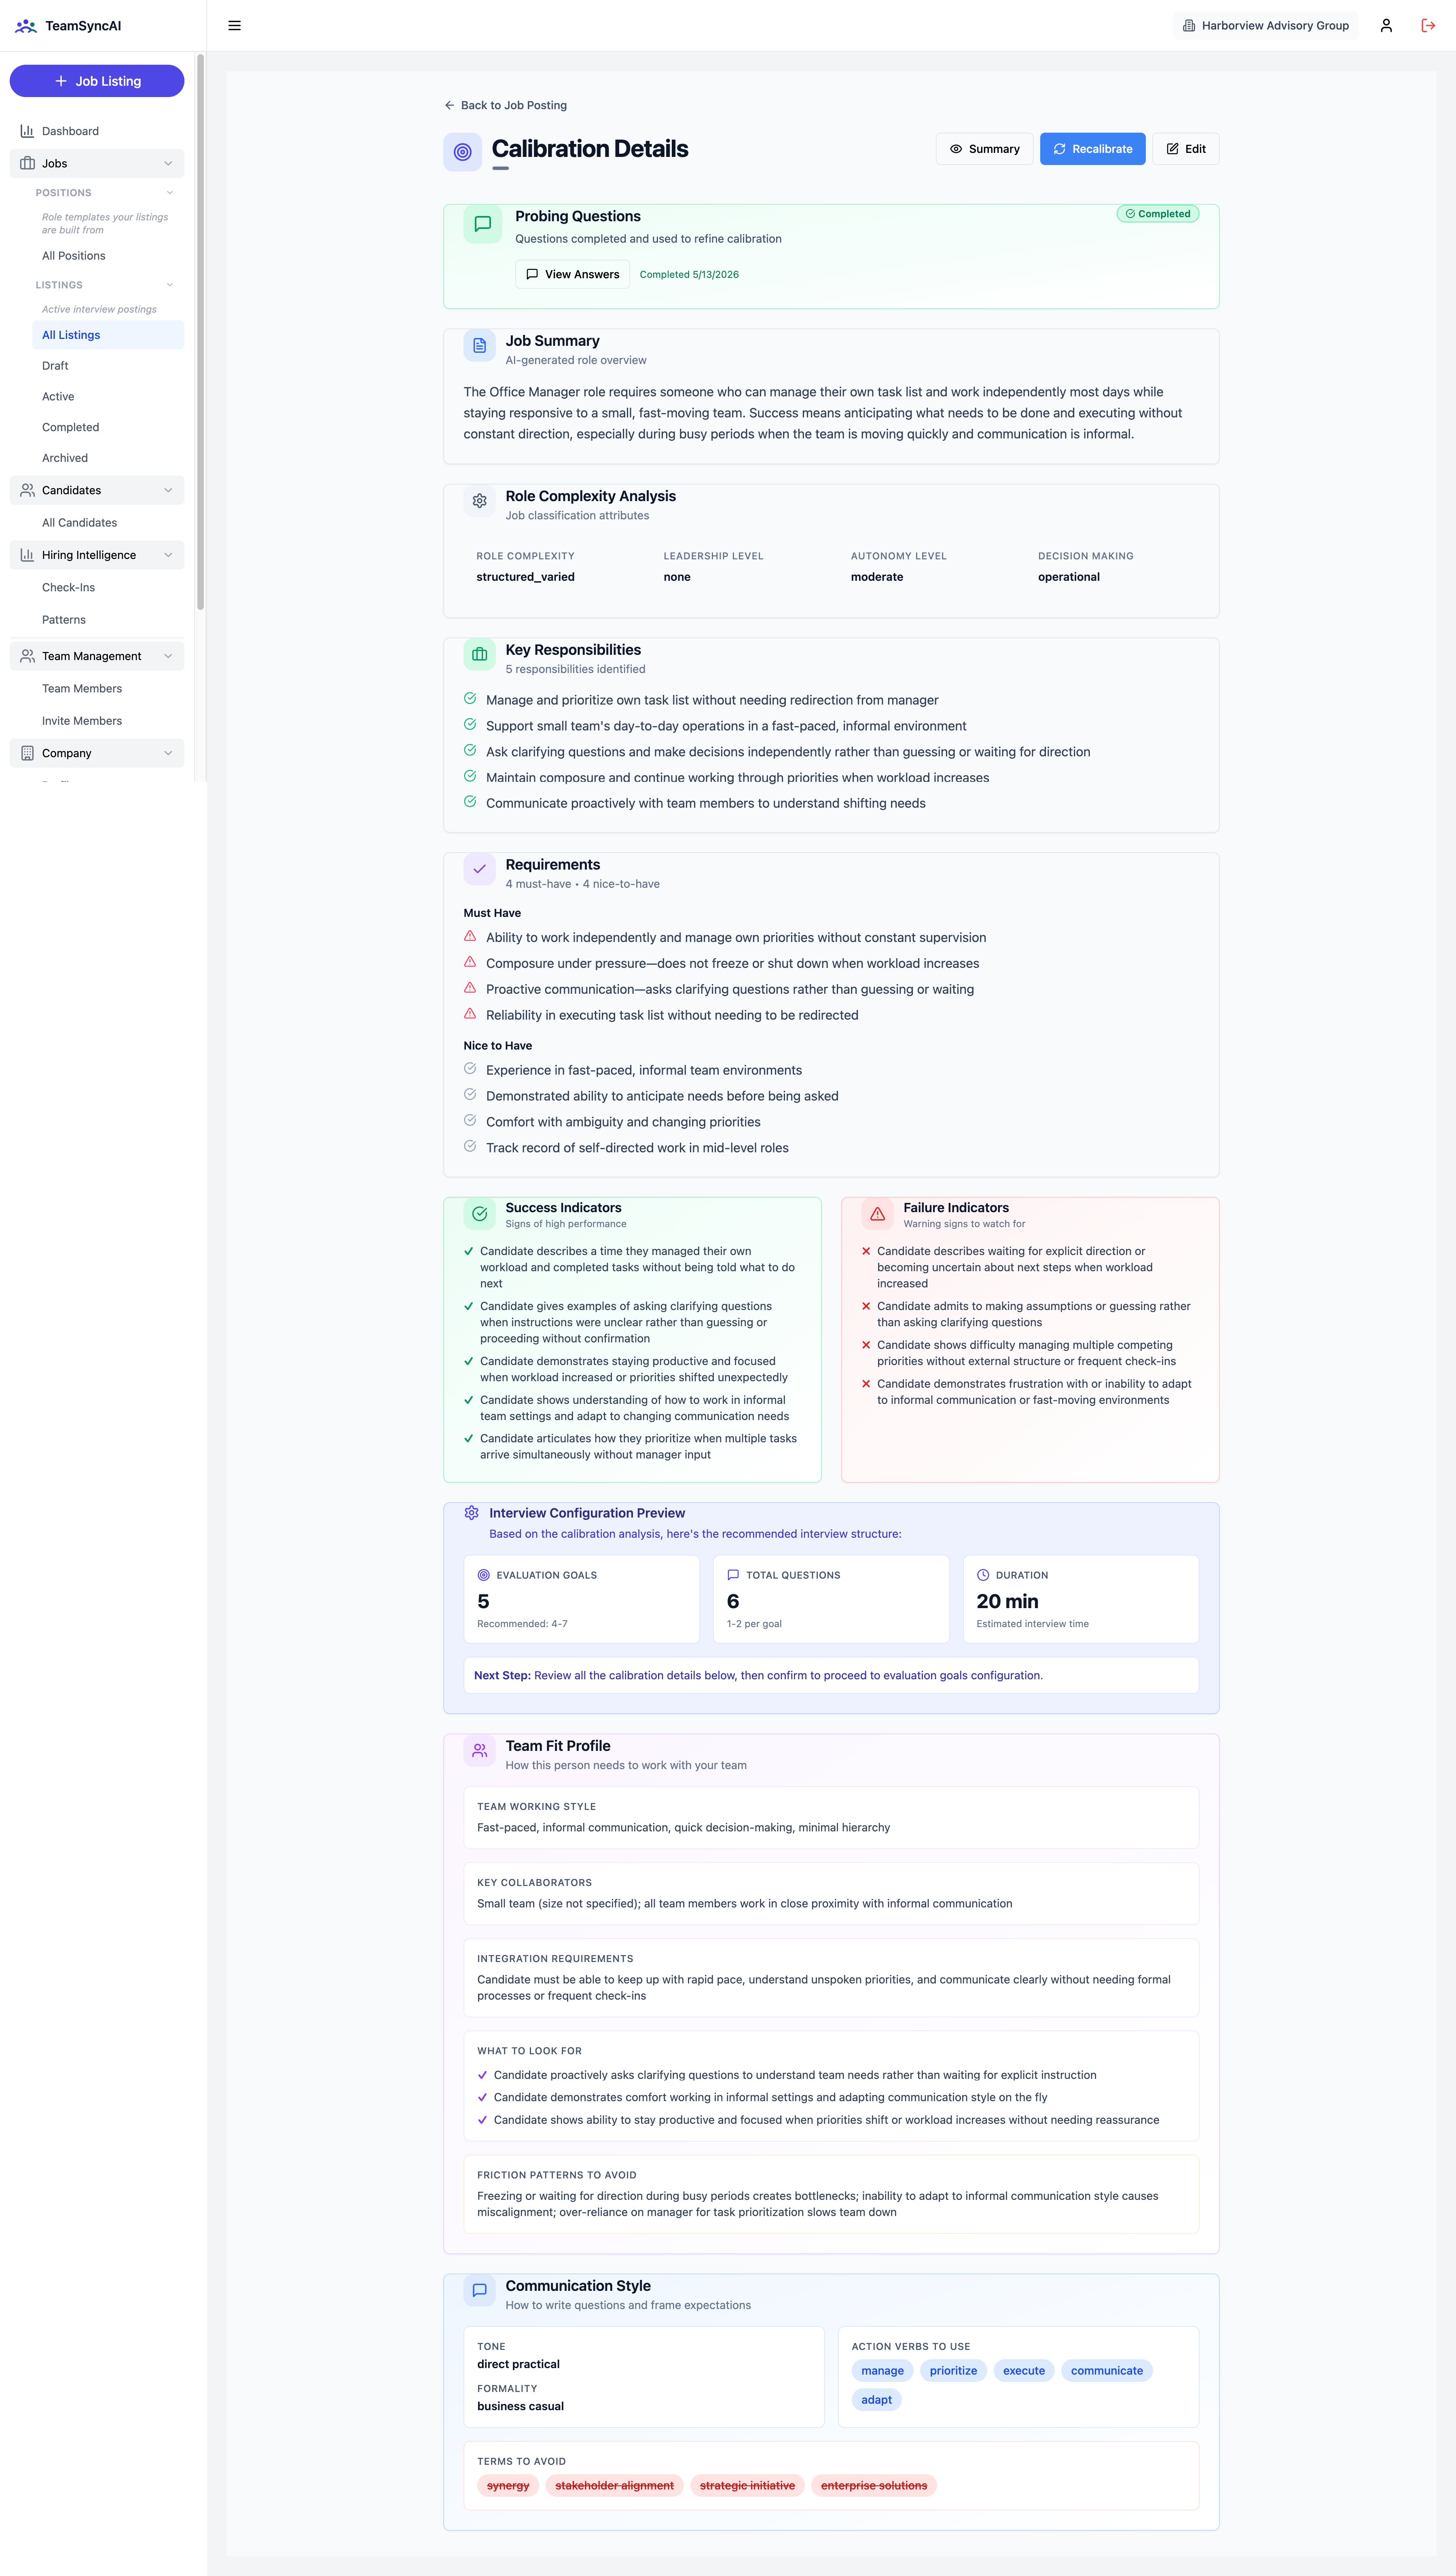This screenshot has height=2576, width=1456.
Task: Collapse the Jobs section chevron
Action: [168, 163]
